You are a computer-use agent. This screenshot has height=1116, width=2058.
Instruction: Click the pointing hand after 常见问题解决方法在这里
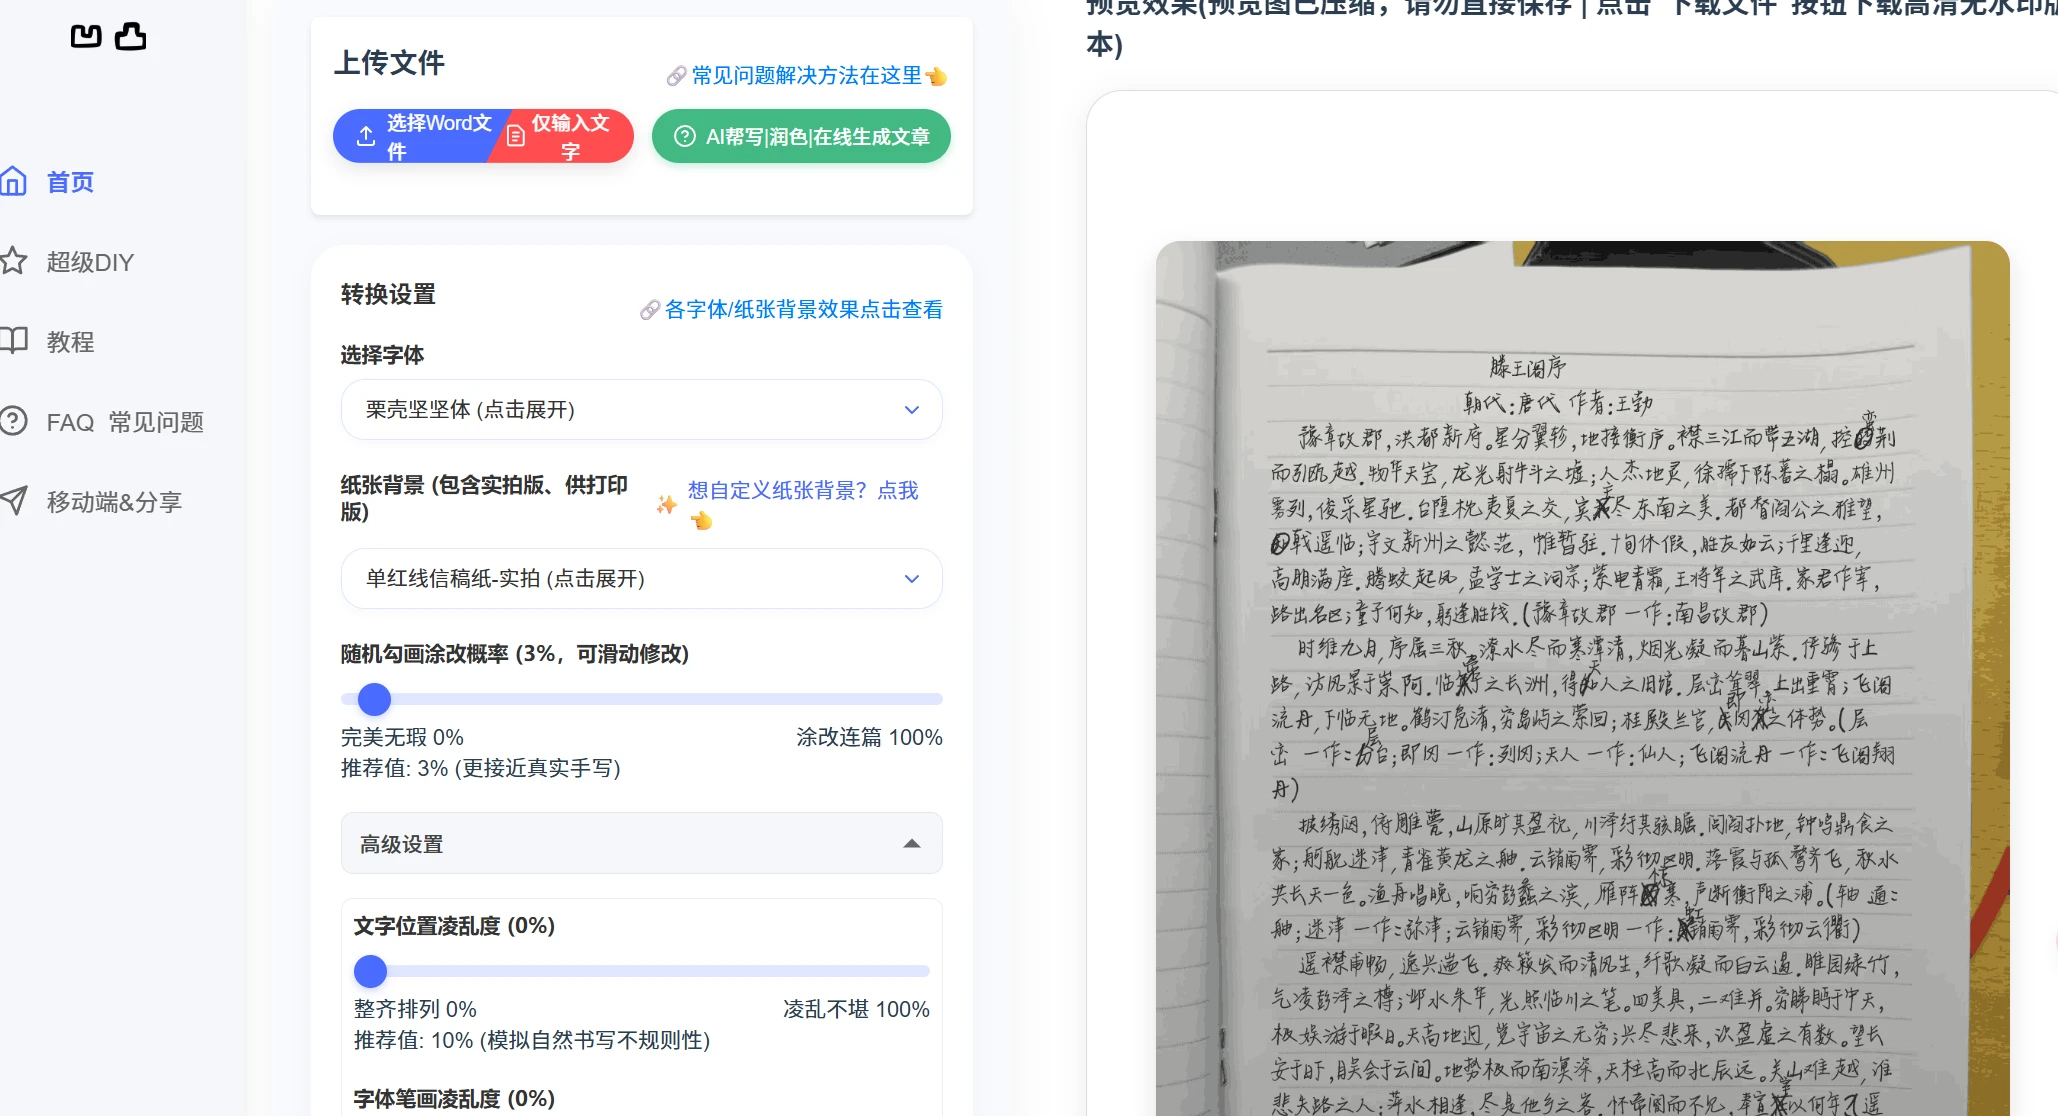coord(936,76)
